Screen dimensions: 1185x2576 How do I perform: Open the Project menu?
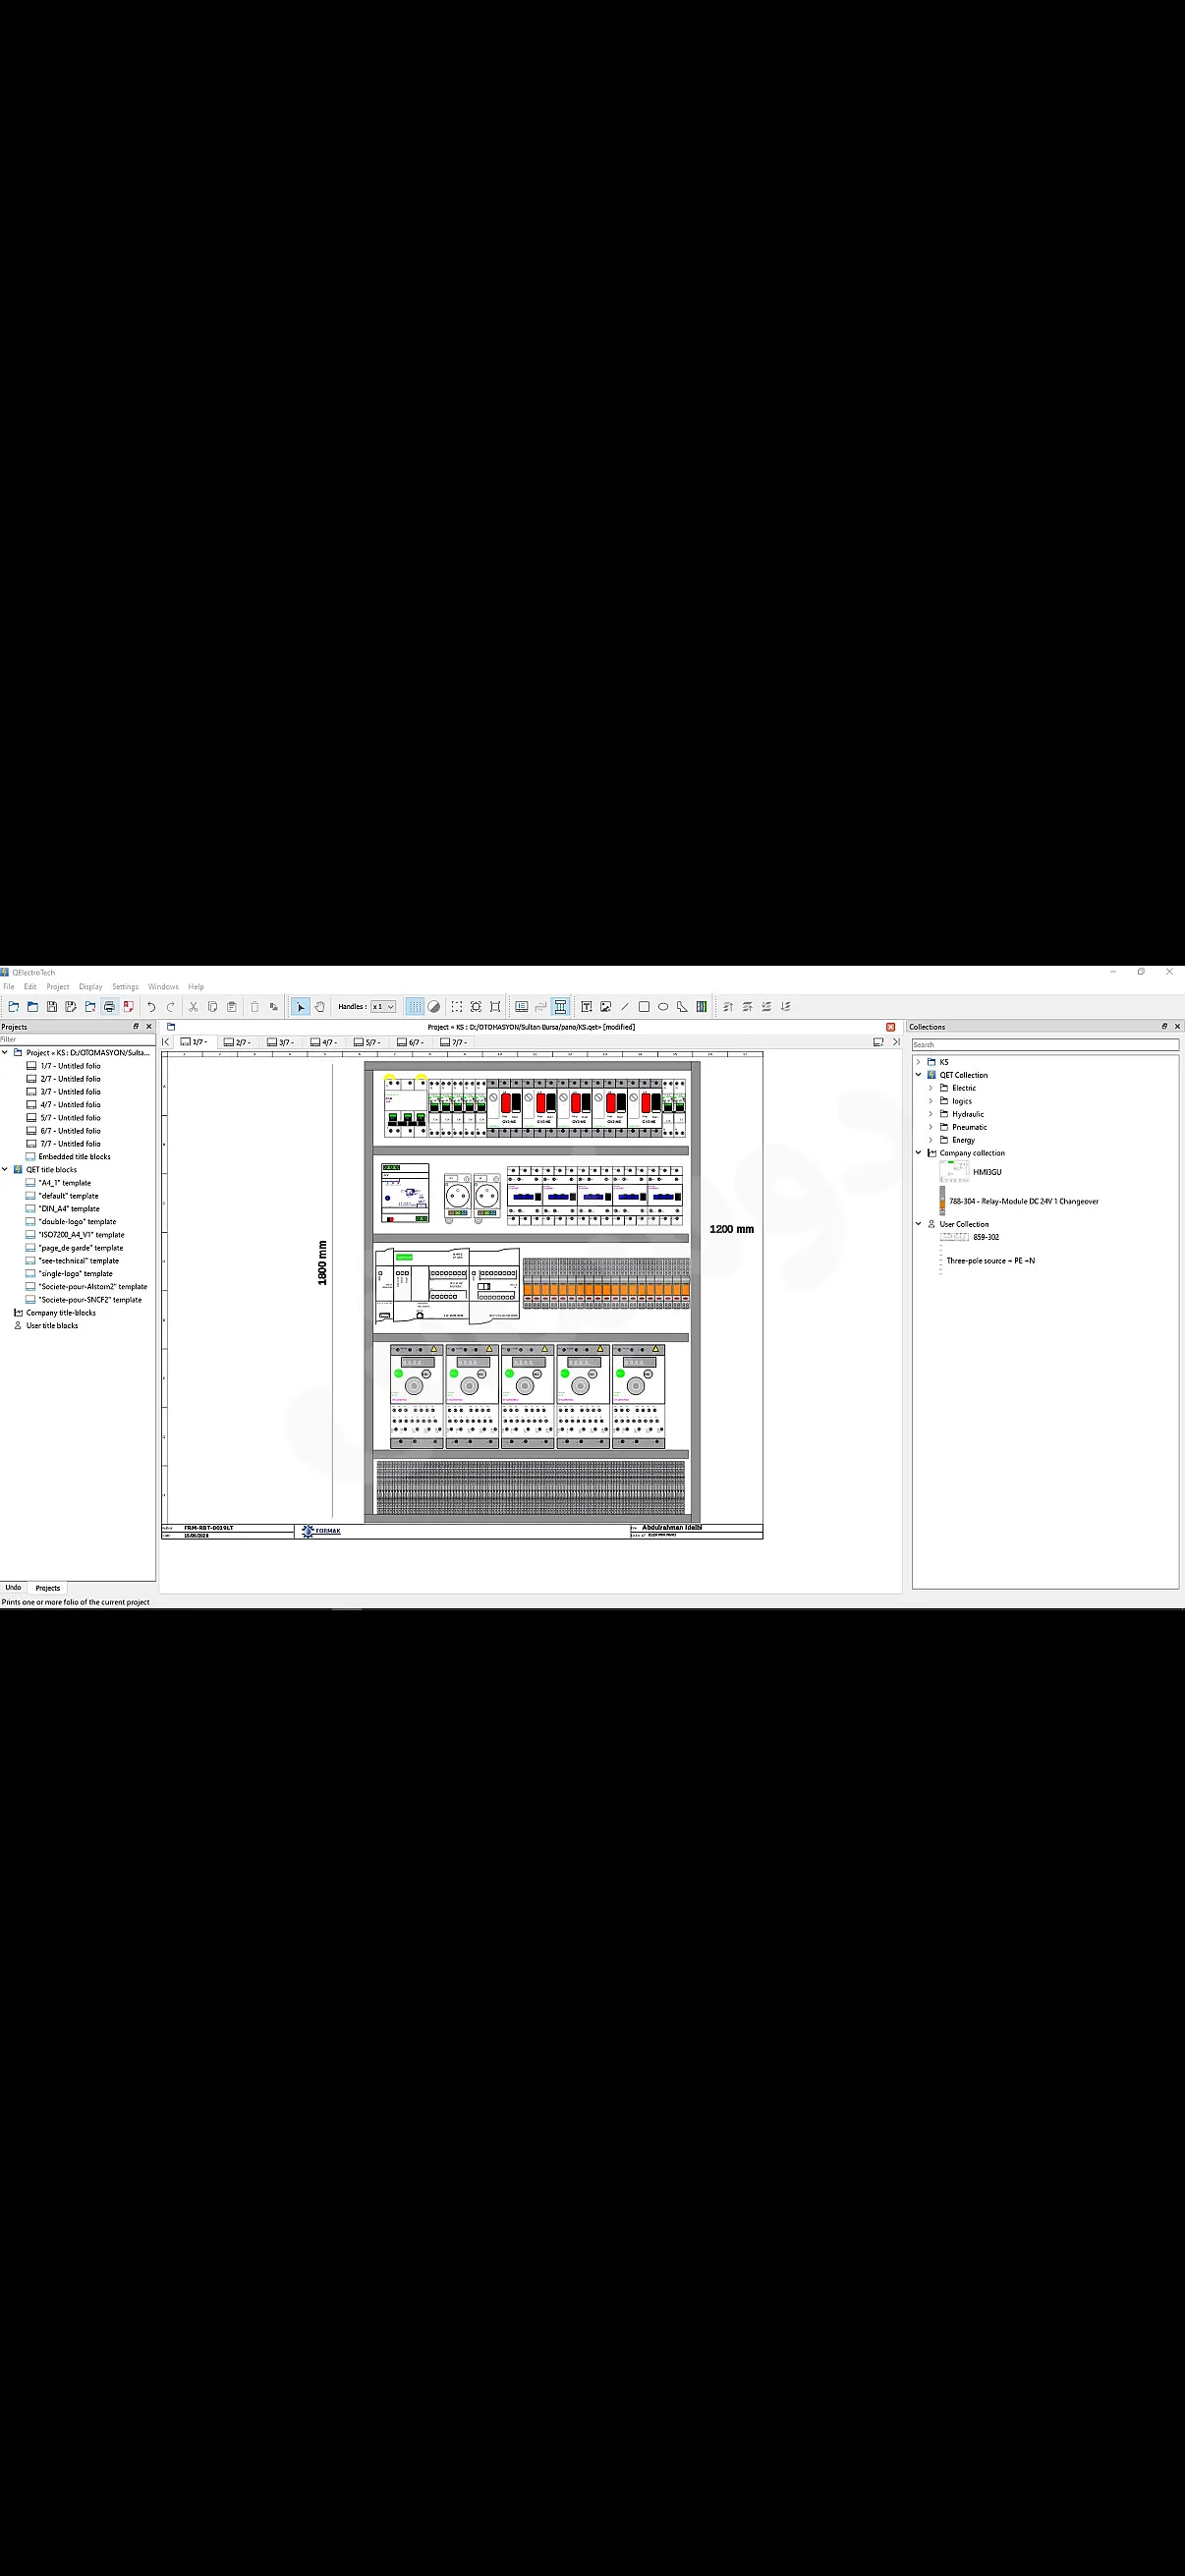(58, 987)
